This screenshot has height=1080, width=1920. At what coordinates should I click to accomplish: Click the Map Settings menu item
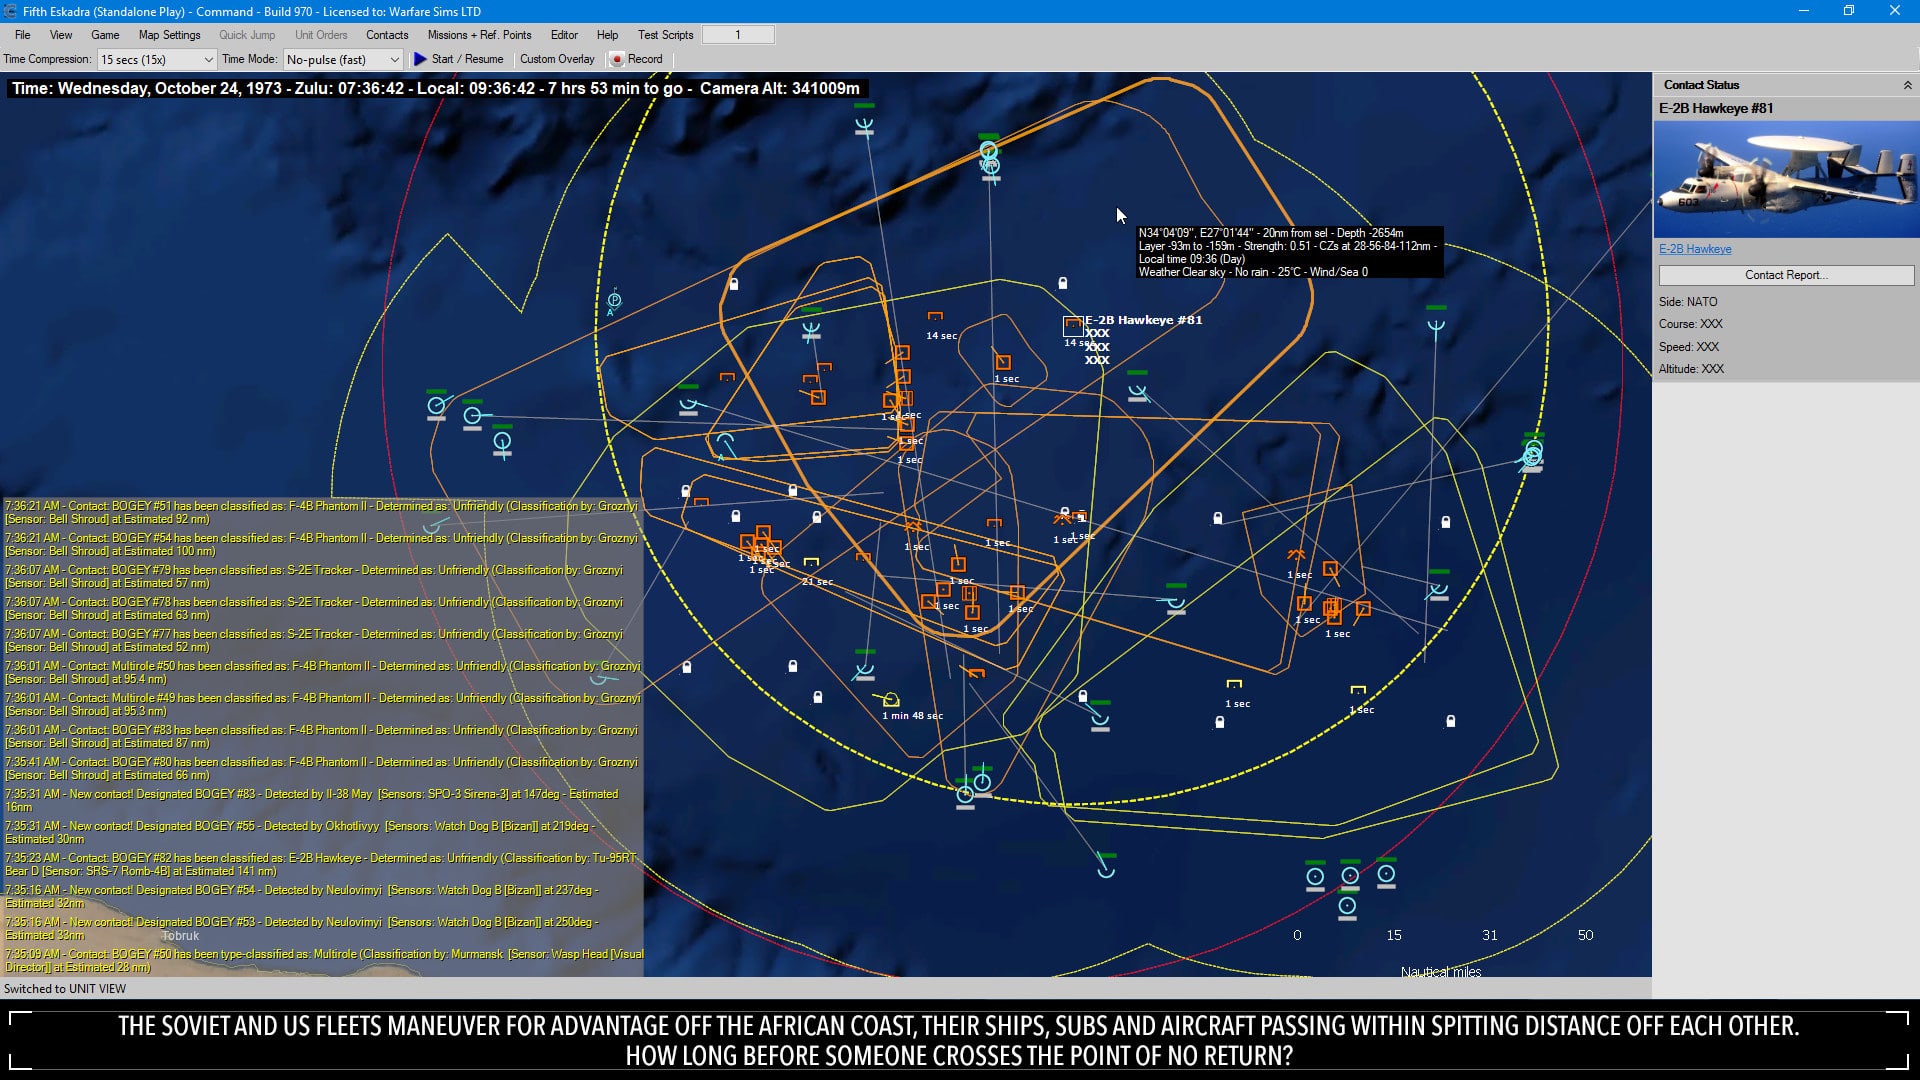[x=169, y=34]
